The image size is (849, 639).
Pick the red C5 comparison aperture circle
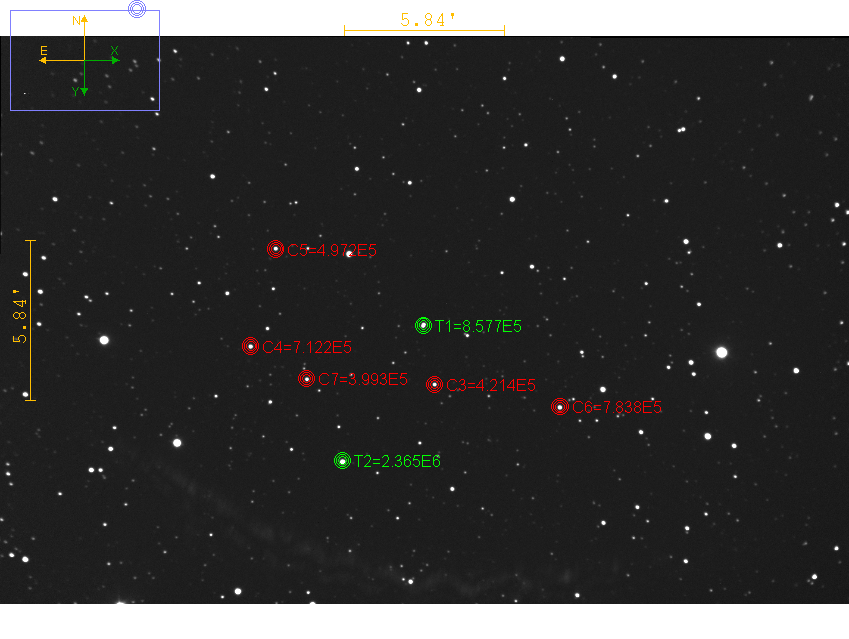276,249
